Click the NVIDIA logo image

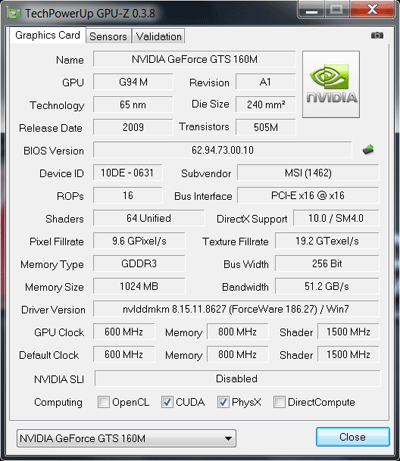[331, 84]
